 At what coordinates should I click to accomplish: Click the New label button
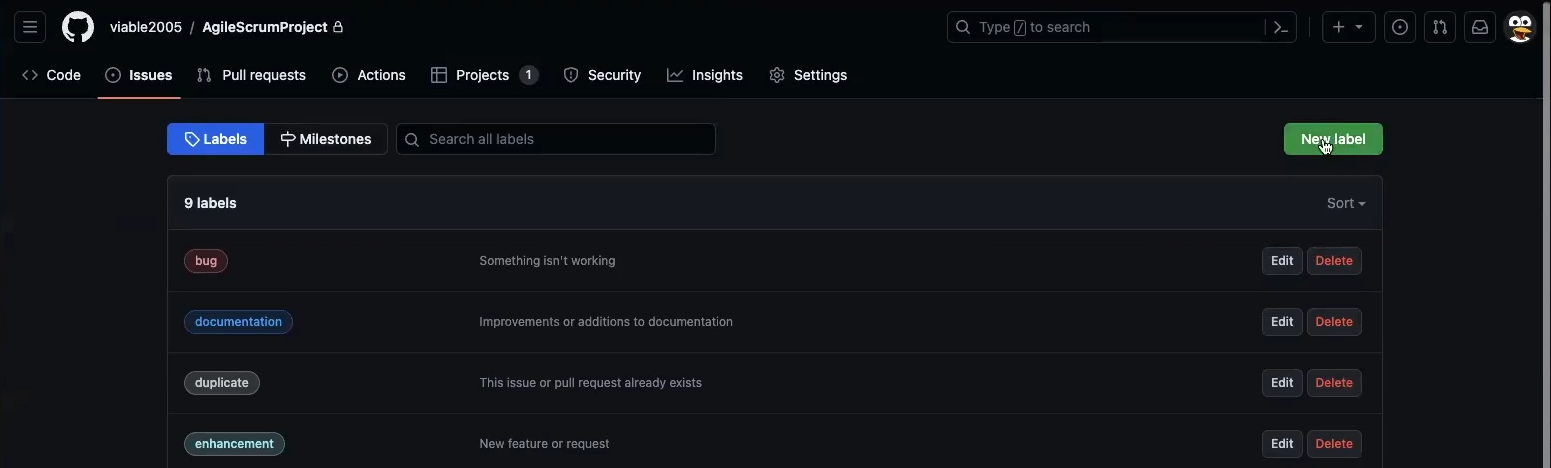pos(1333,139)
